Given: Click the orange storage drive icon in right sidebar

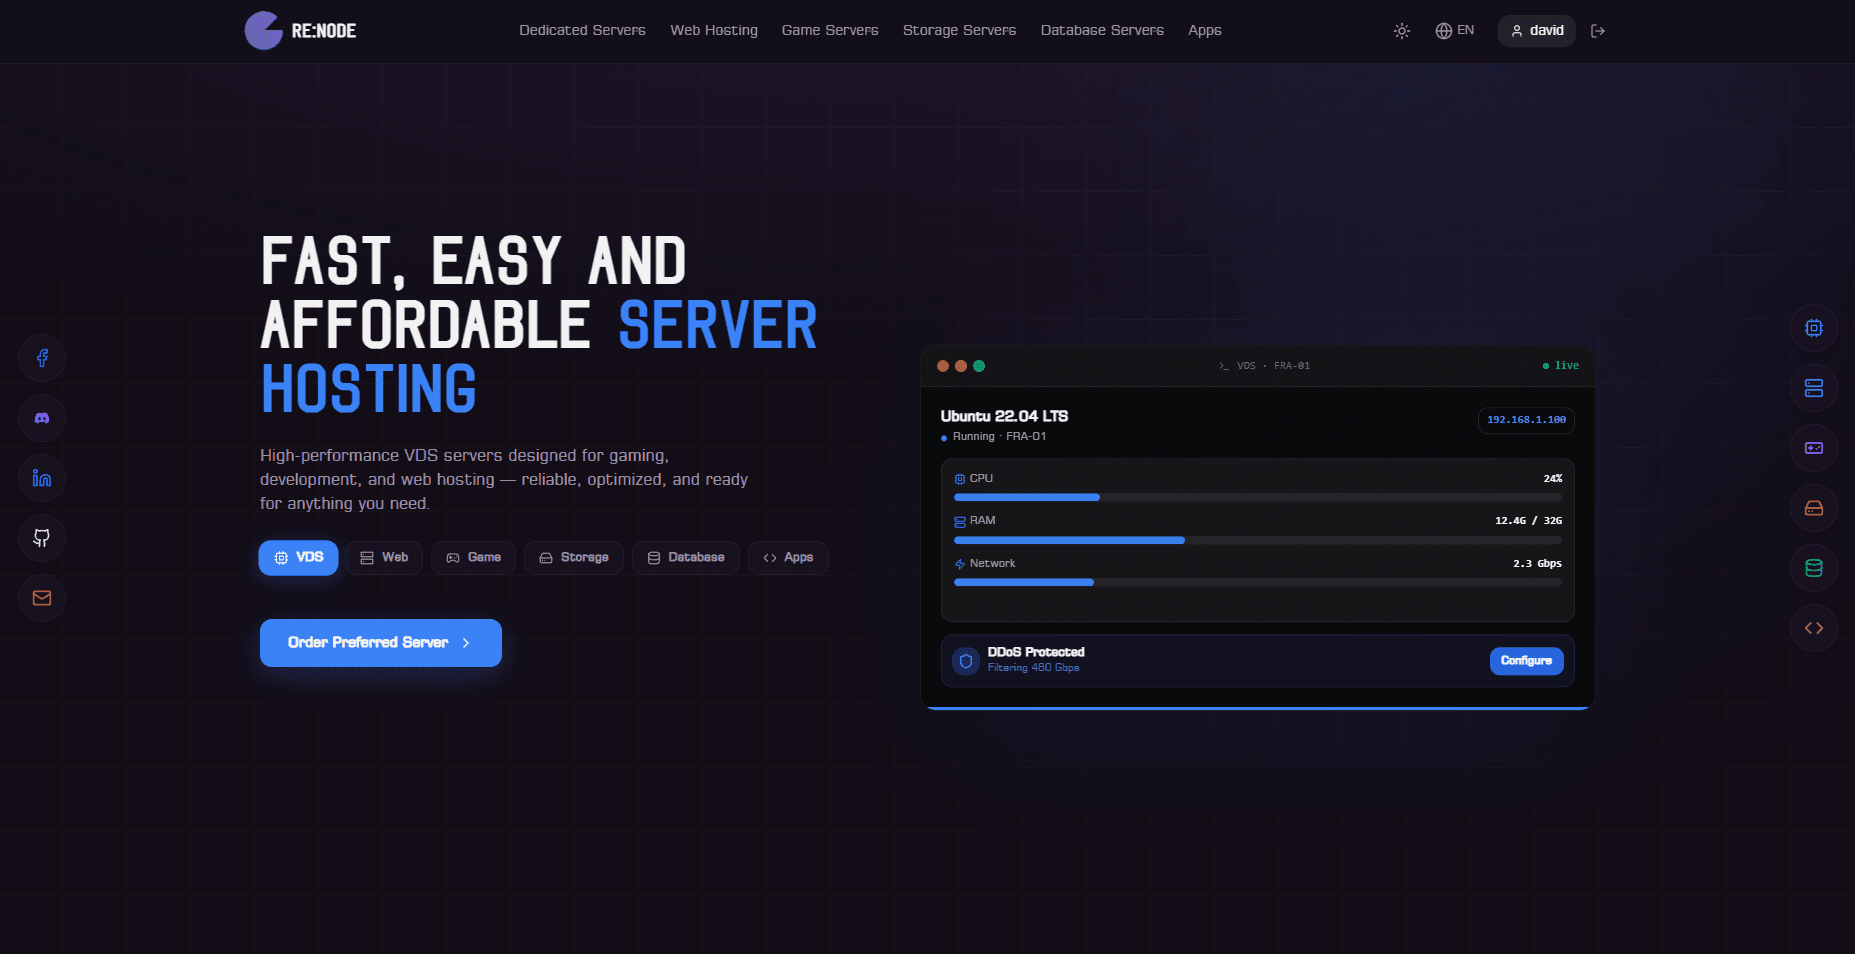Looking at the screenshot, I should tap(1814, 508).
